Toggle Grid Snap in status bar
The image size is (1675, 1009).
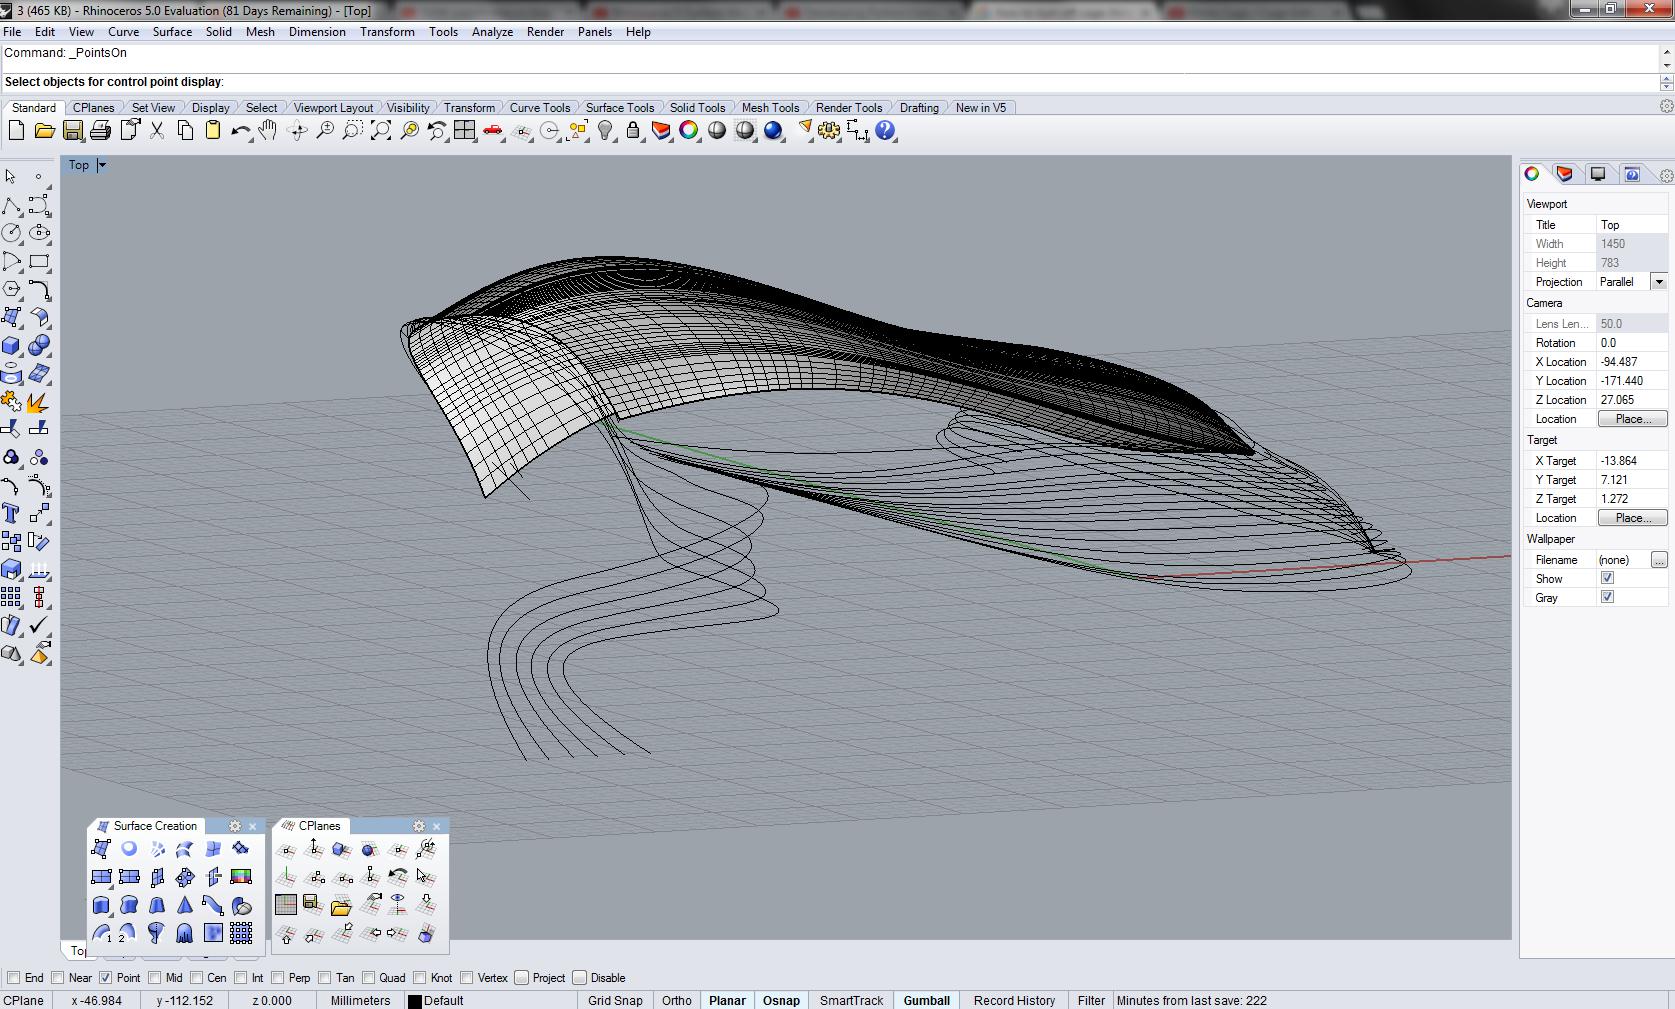click(615, 1000)
